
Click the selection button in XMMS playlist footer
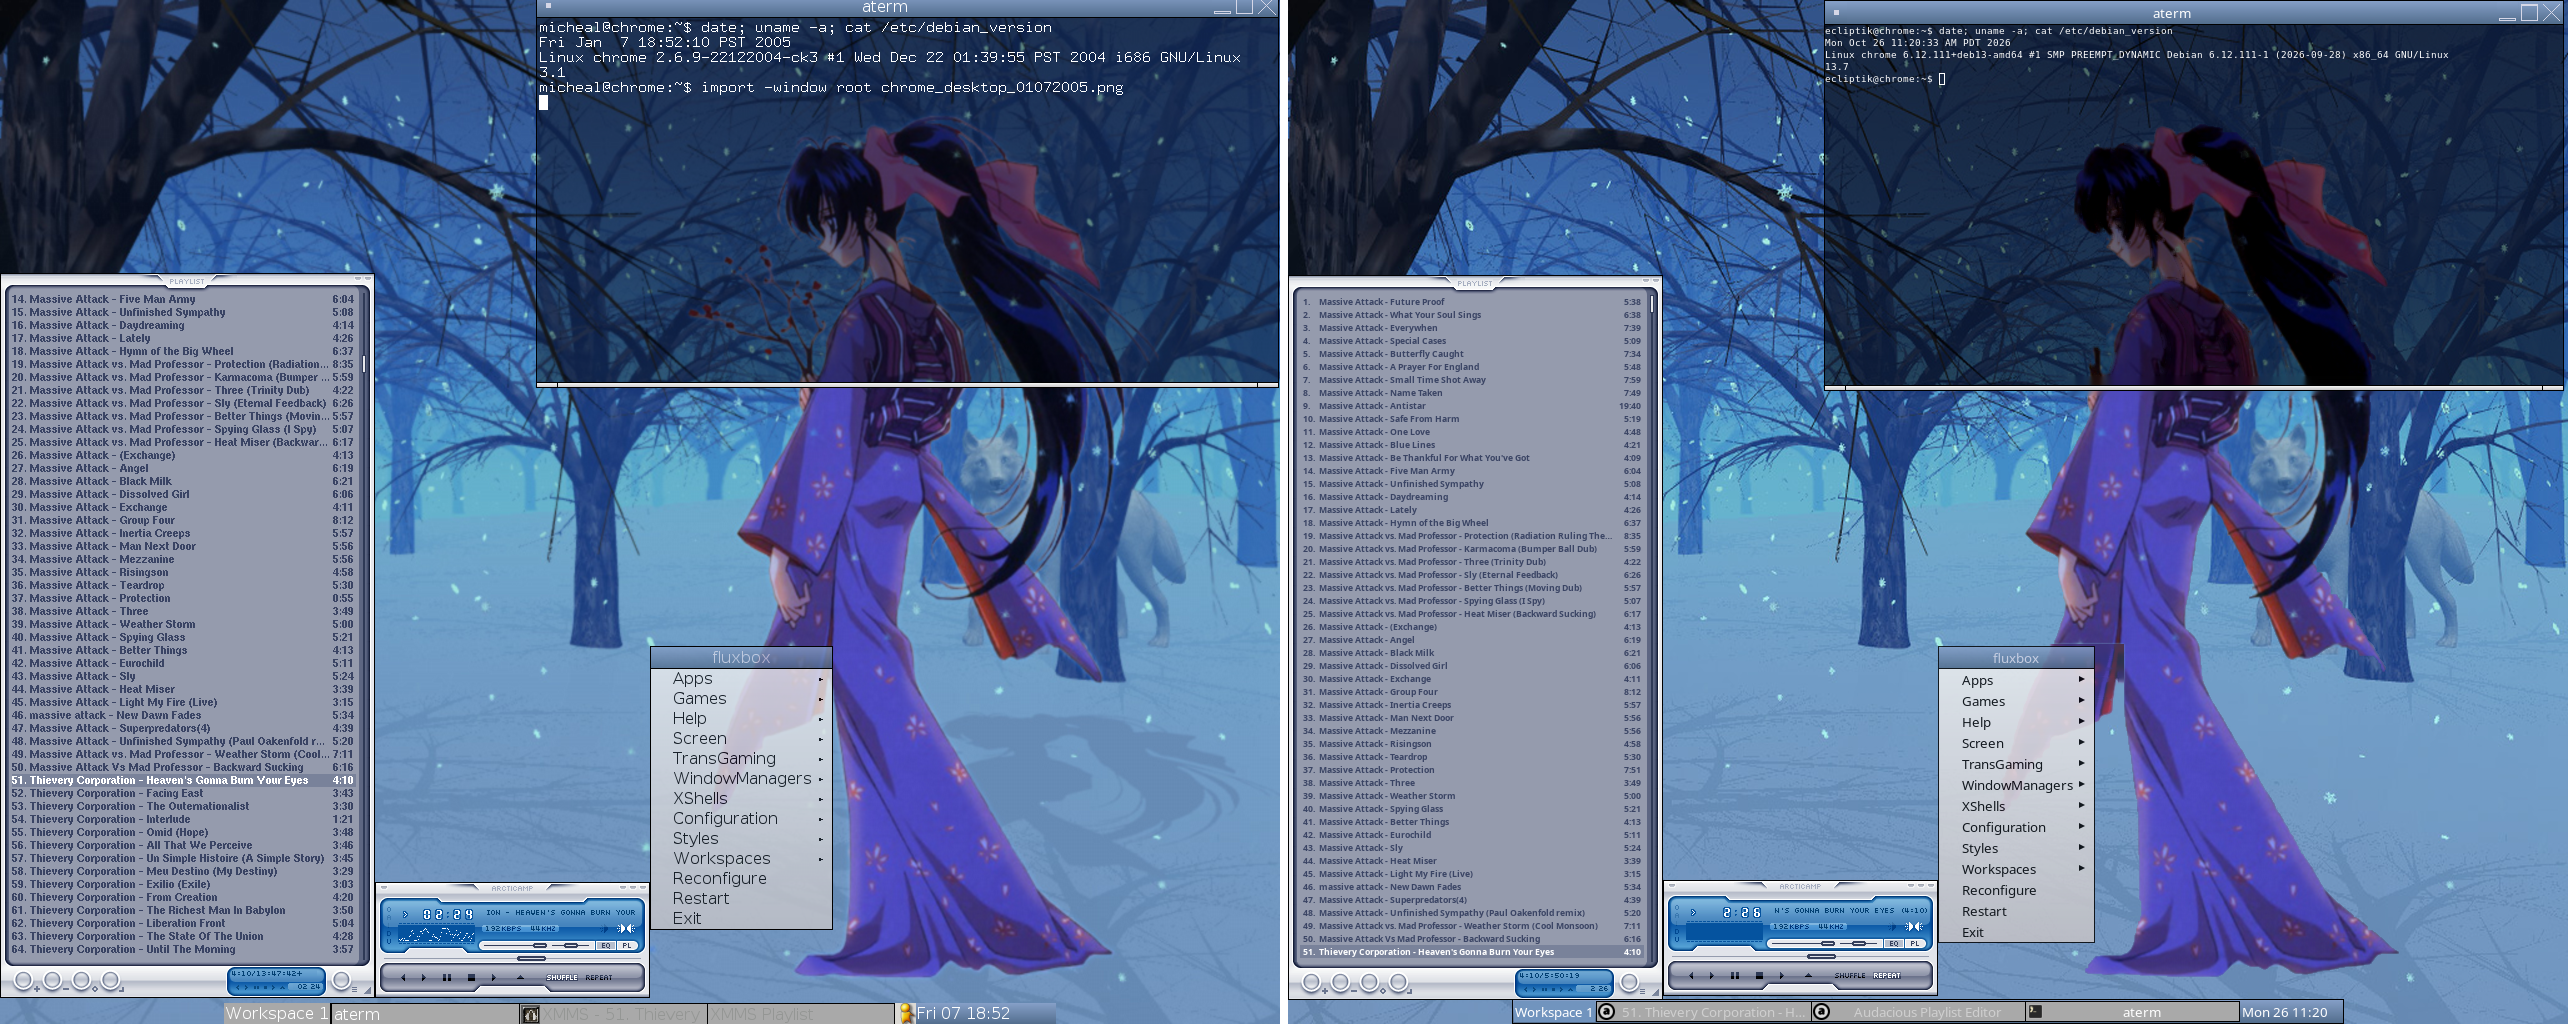(82, 982)
